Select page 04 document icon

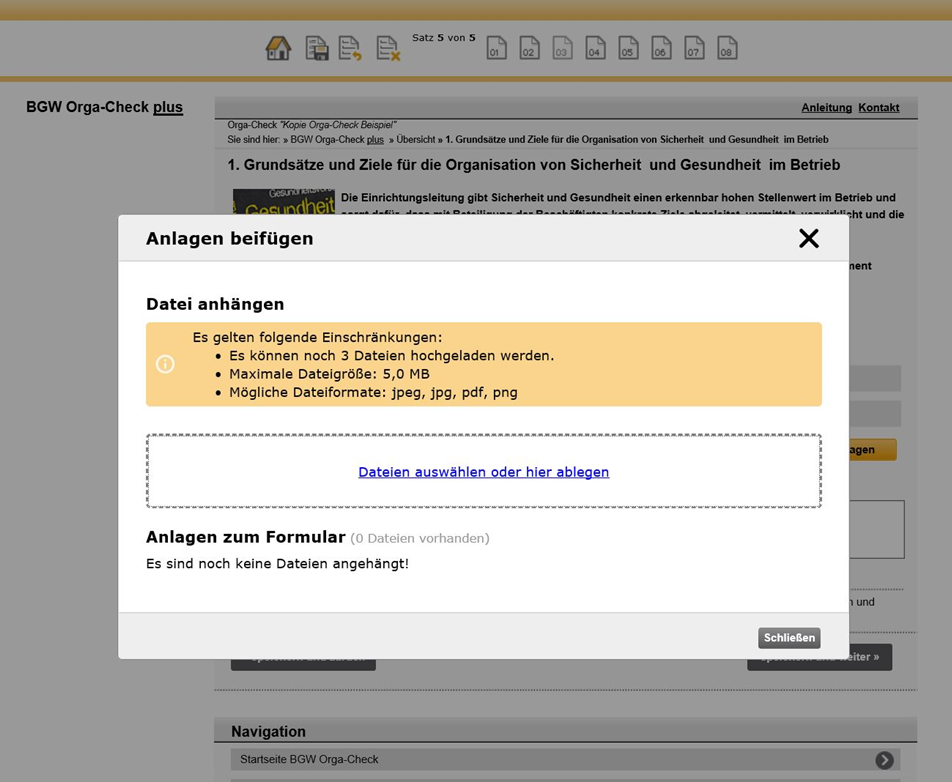point(595,48)
